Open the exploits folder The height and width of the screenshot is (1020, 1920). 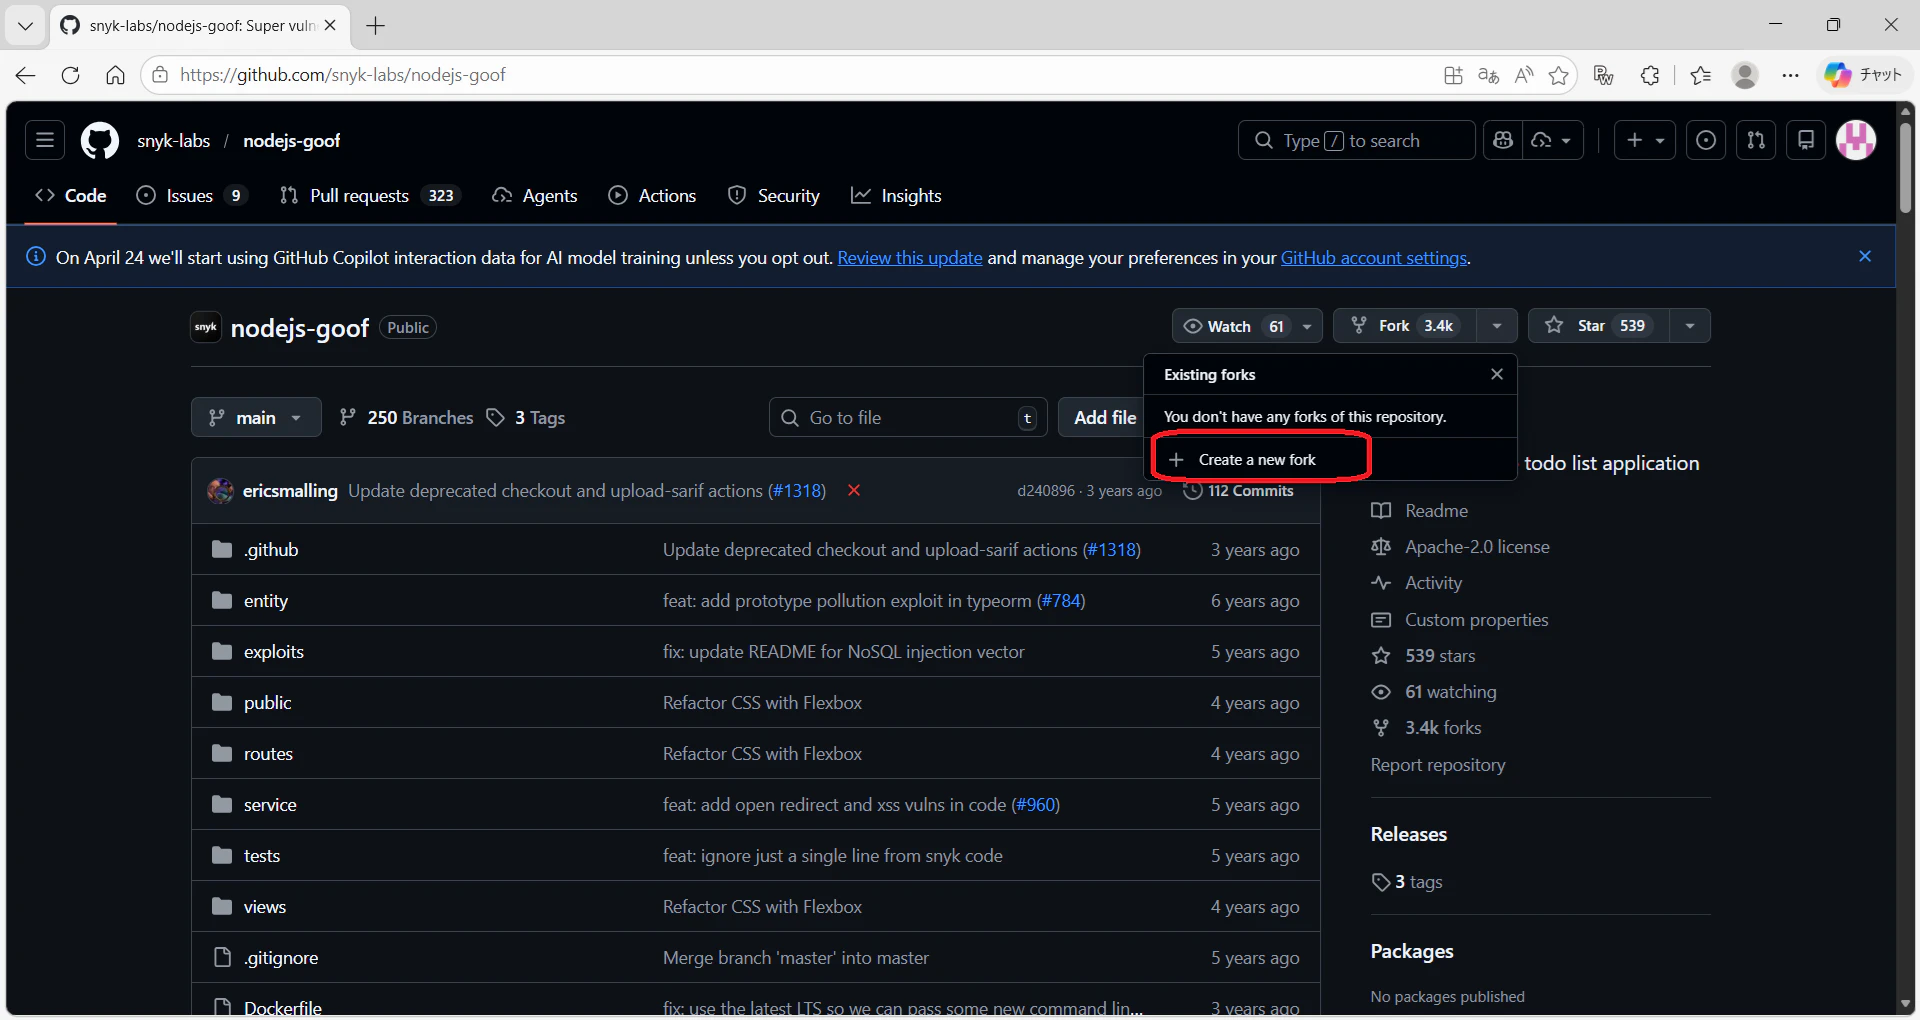click(x=274, y=652)
